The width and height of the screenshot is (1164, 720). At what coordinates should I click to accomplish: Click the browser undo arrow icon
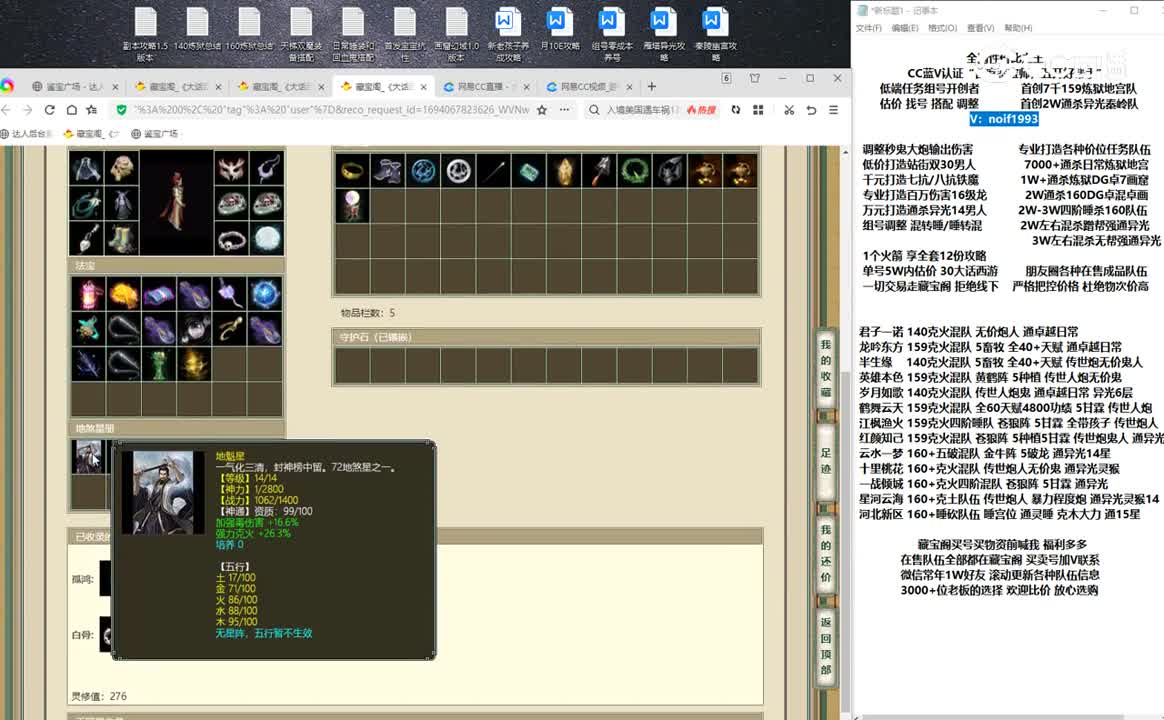(x=811, y=110)
